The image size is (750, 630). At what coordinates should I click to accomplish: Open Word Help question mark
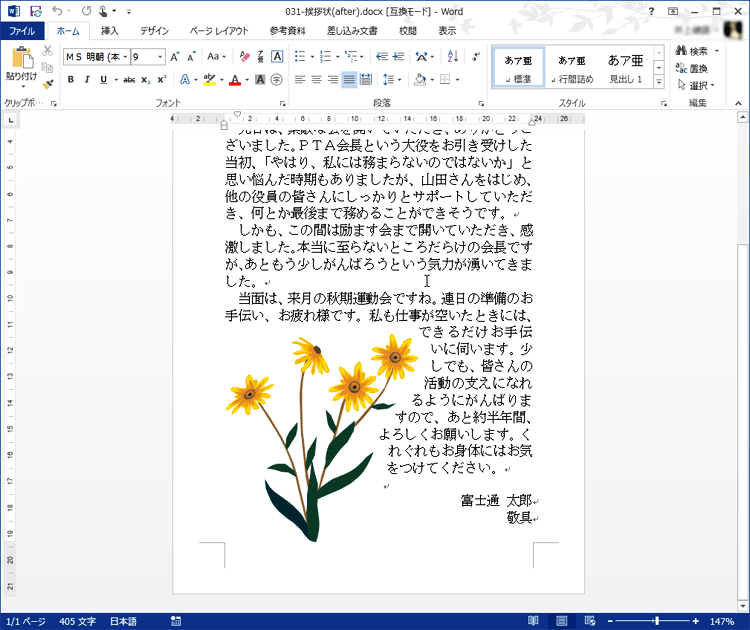point(651,11)
